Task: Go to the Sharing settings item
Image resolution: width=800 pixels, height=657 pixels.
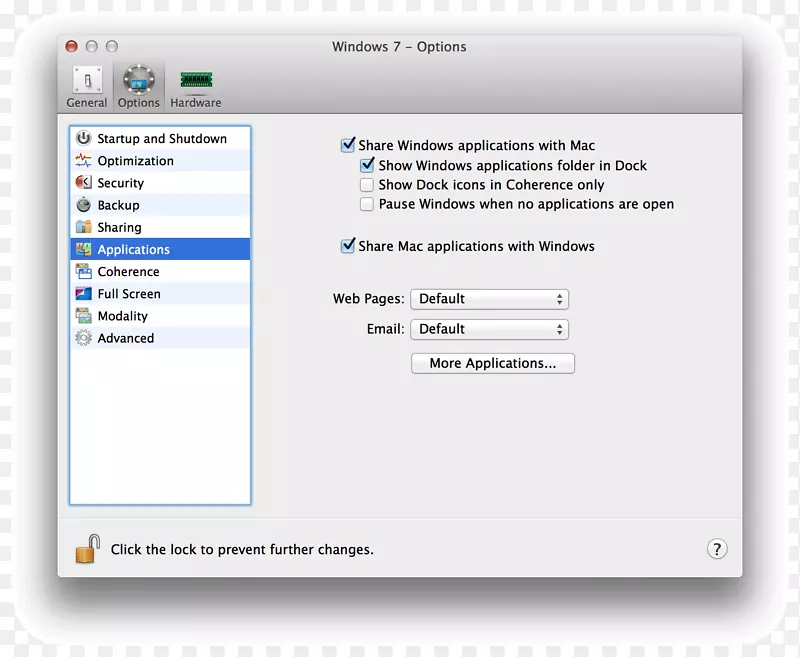Action: (x=119, y=228)
